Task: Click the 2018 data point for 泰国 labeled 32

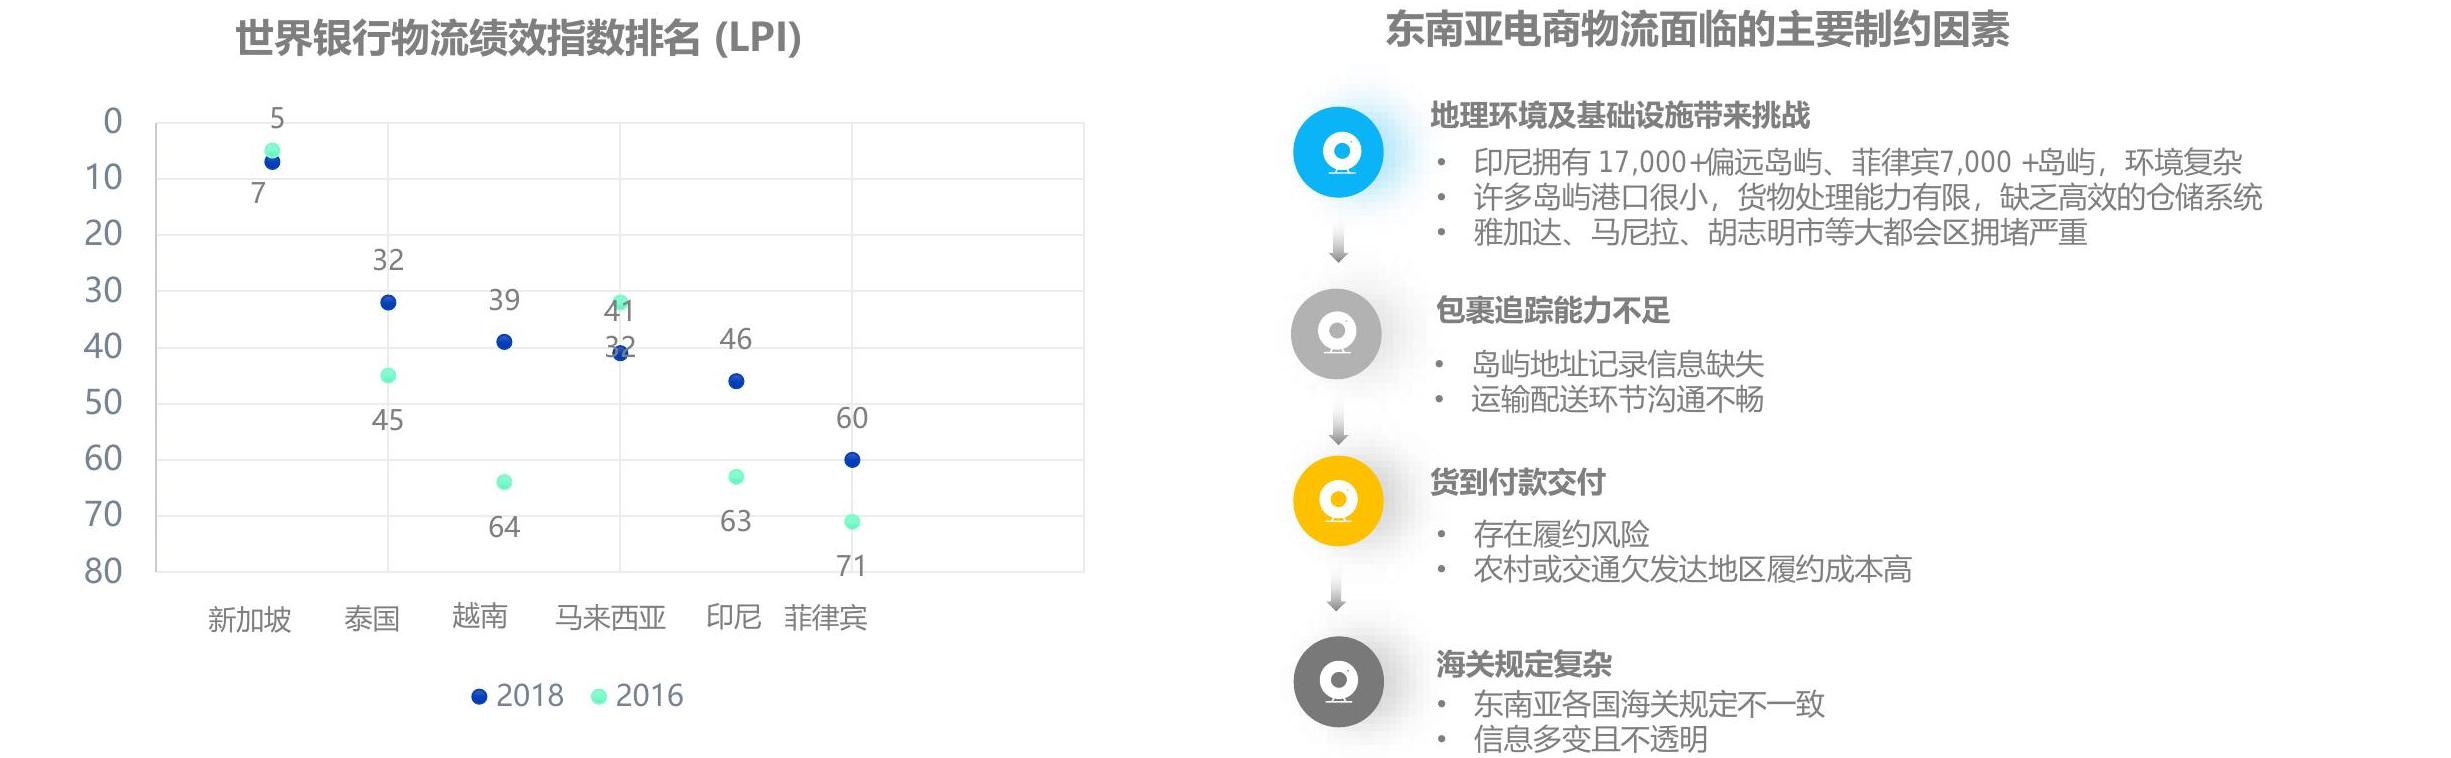Action: [x=388, y=303]
